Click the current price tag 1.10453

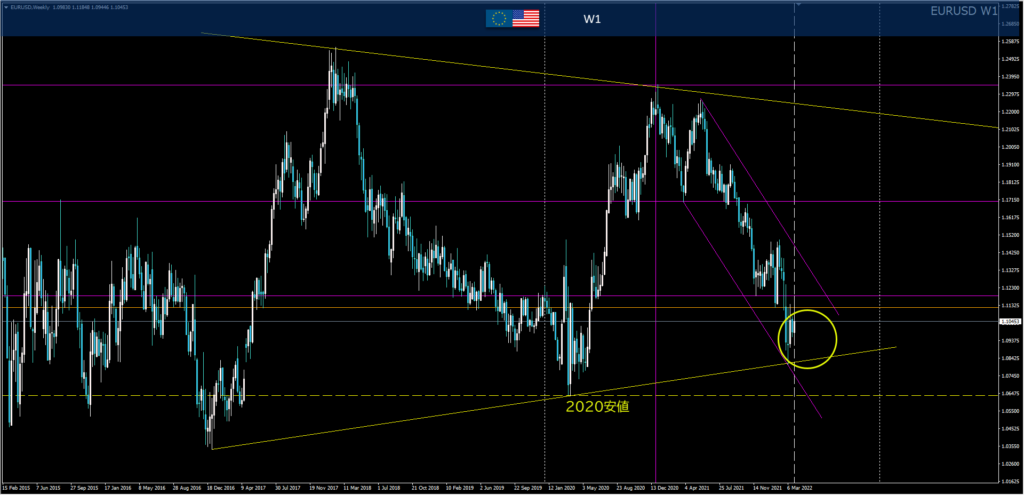tap(1010, 321)
